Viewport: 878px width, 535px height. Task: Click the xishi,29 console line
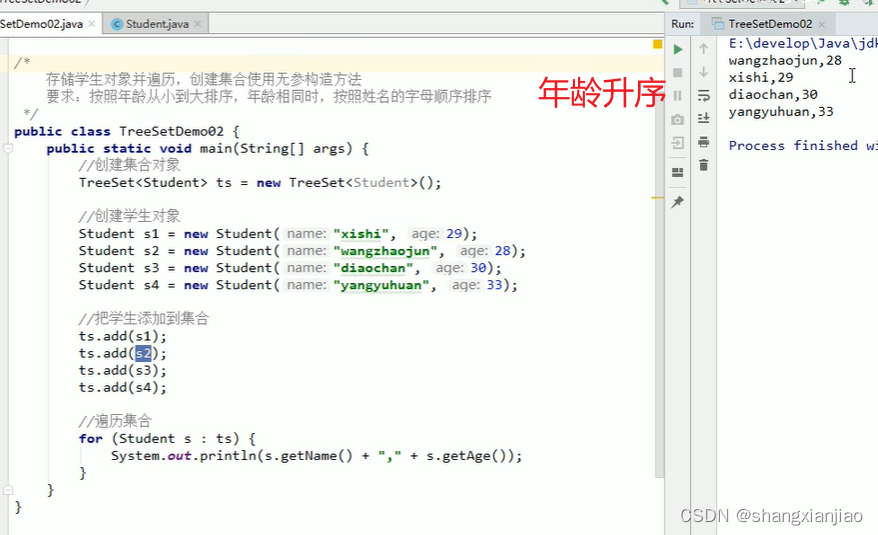click(760, 78)
